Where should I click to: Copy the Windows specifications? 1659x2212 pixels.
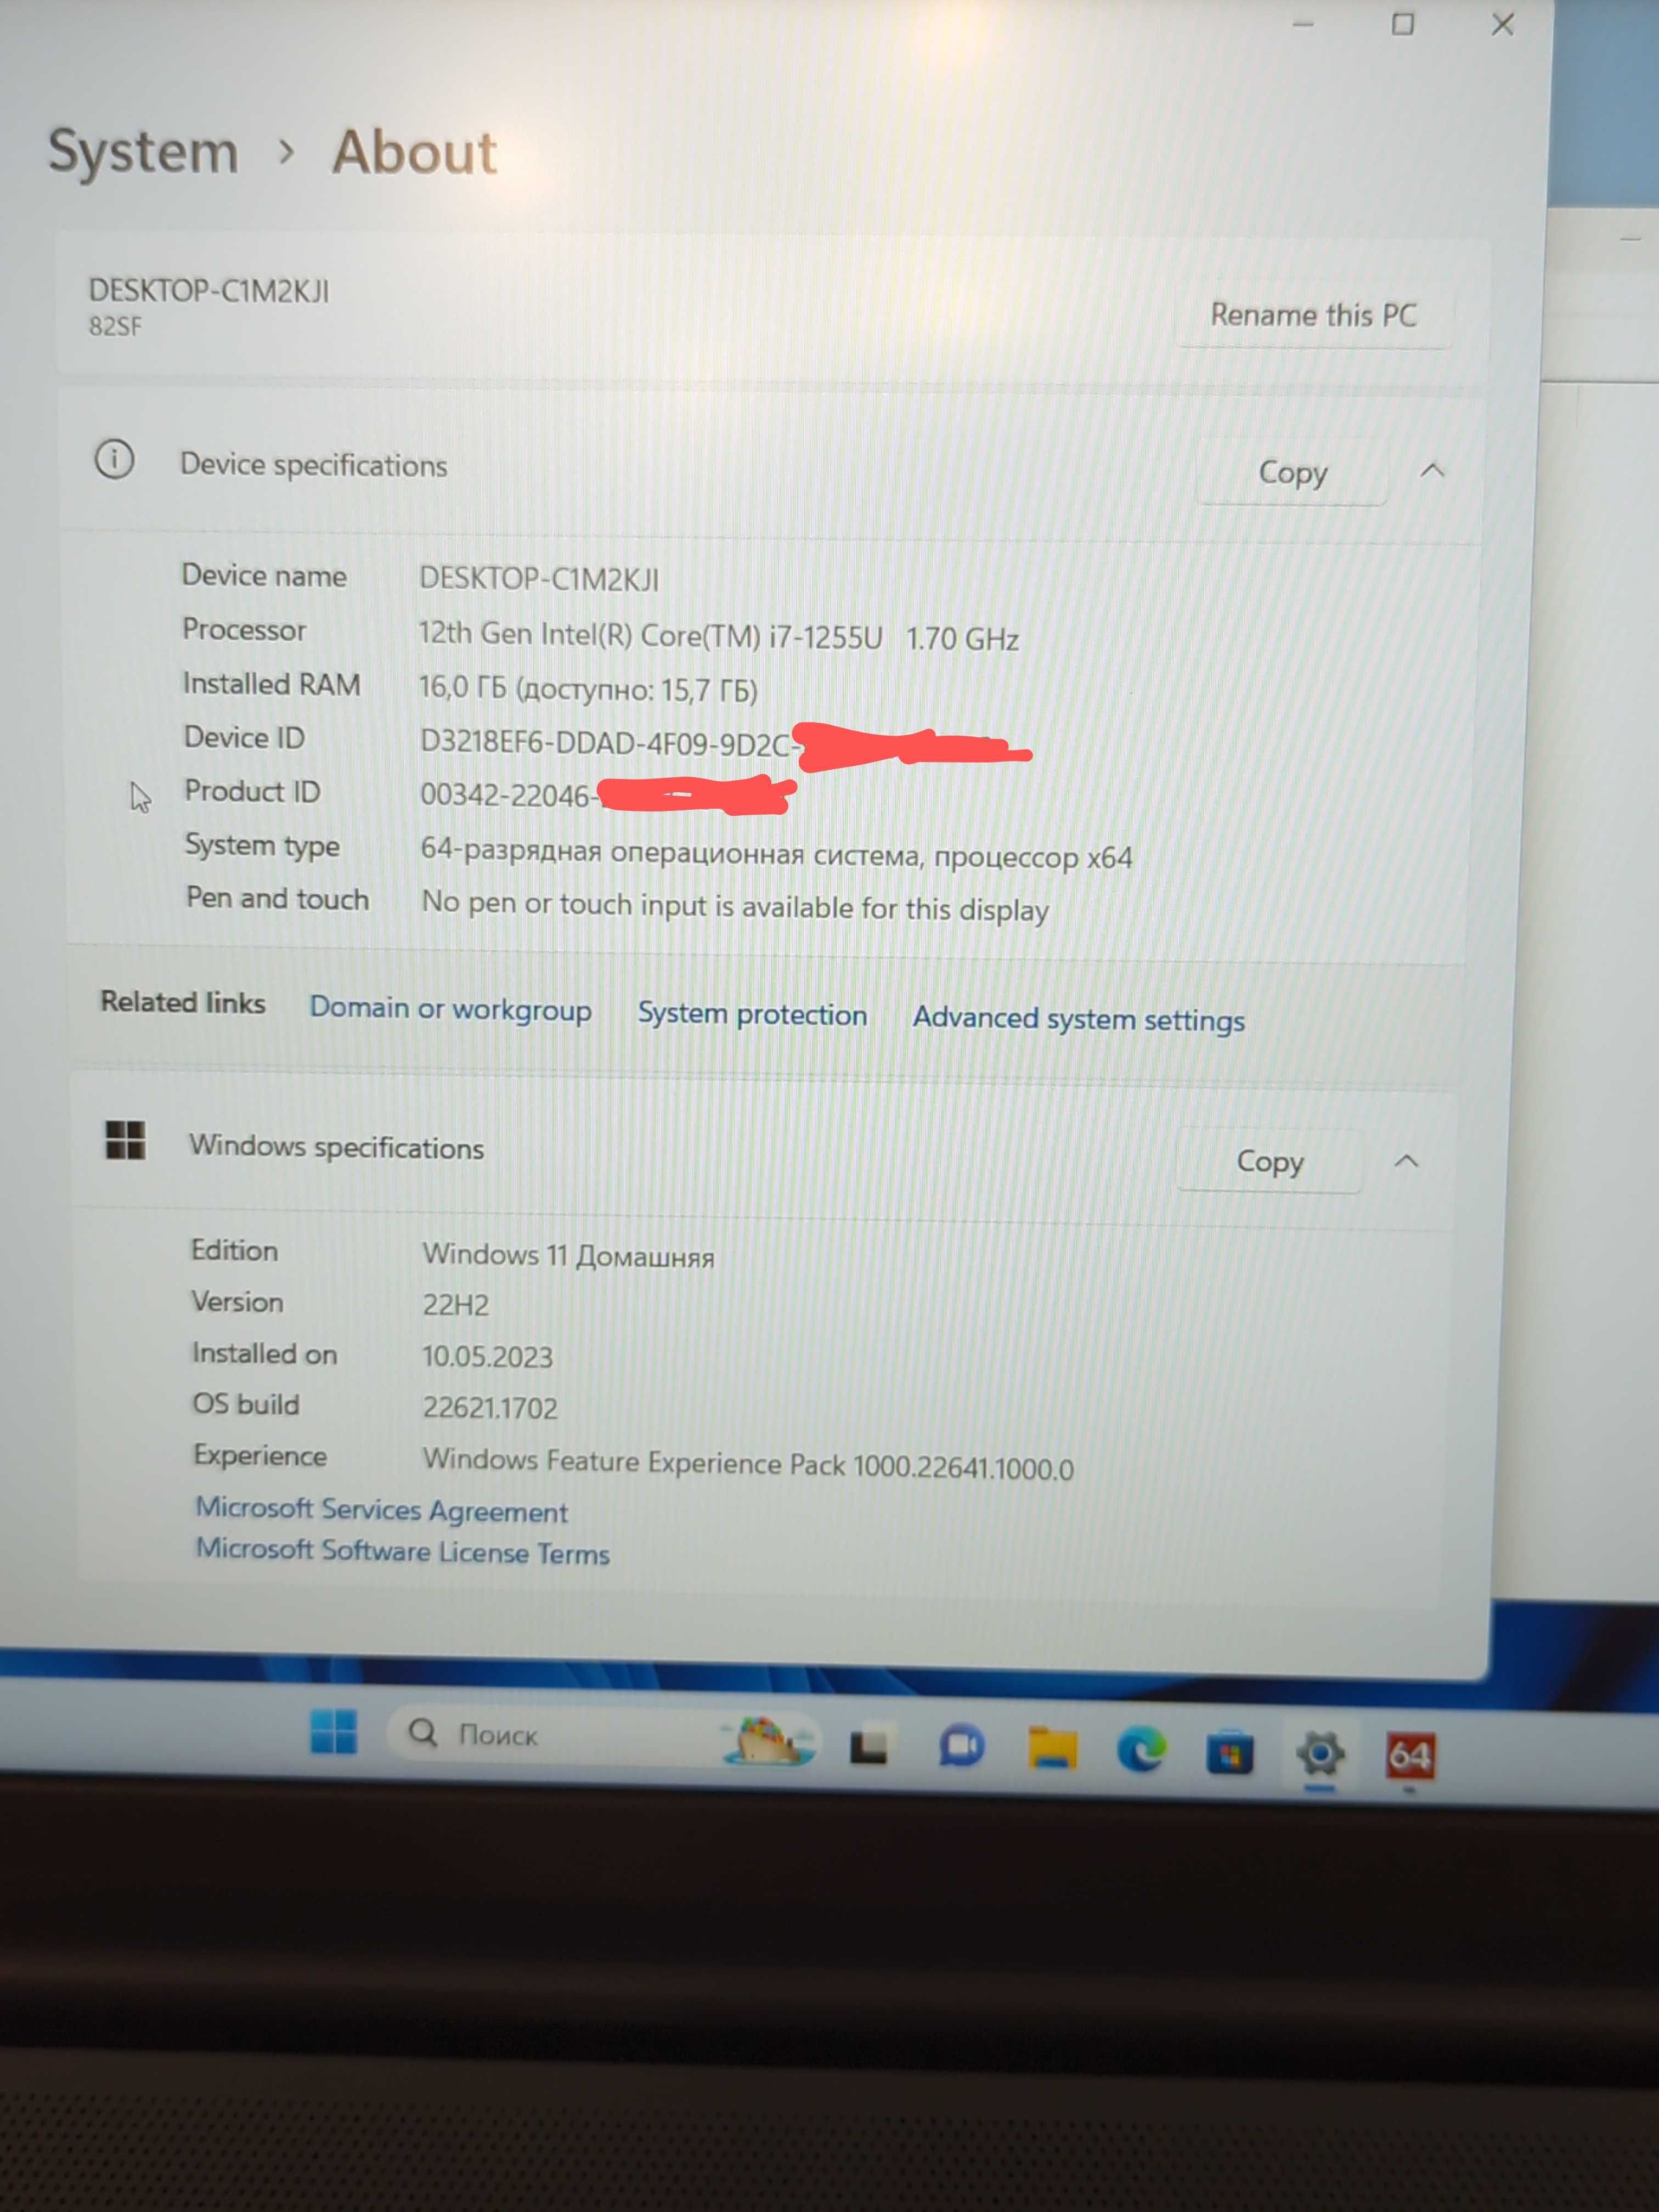[1270, 1161]
